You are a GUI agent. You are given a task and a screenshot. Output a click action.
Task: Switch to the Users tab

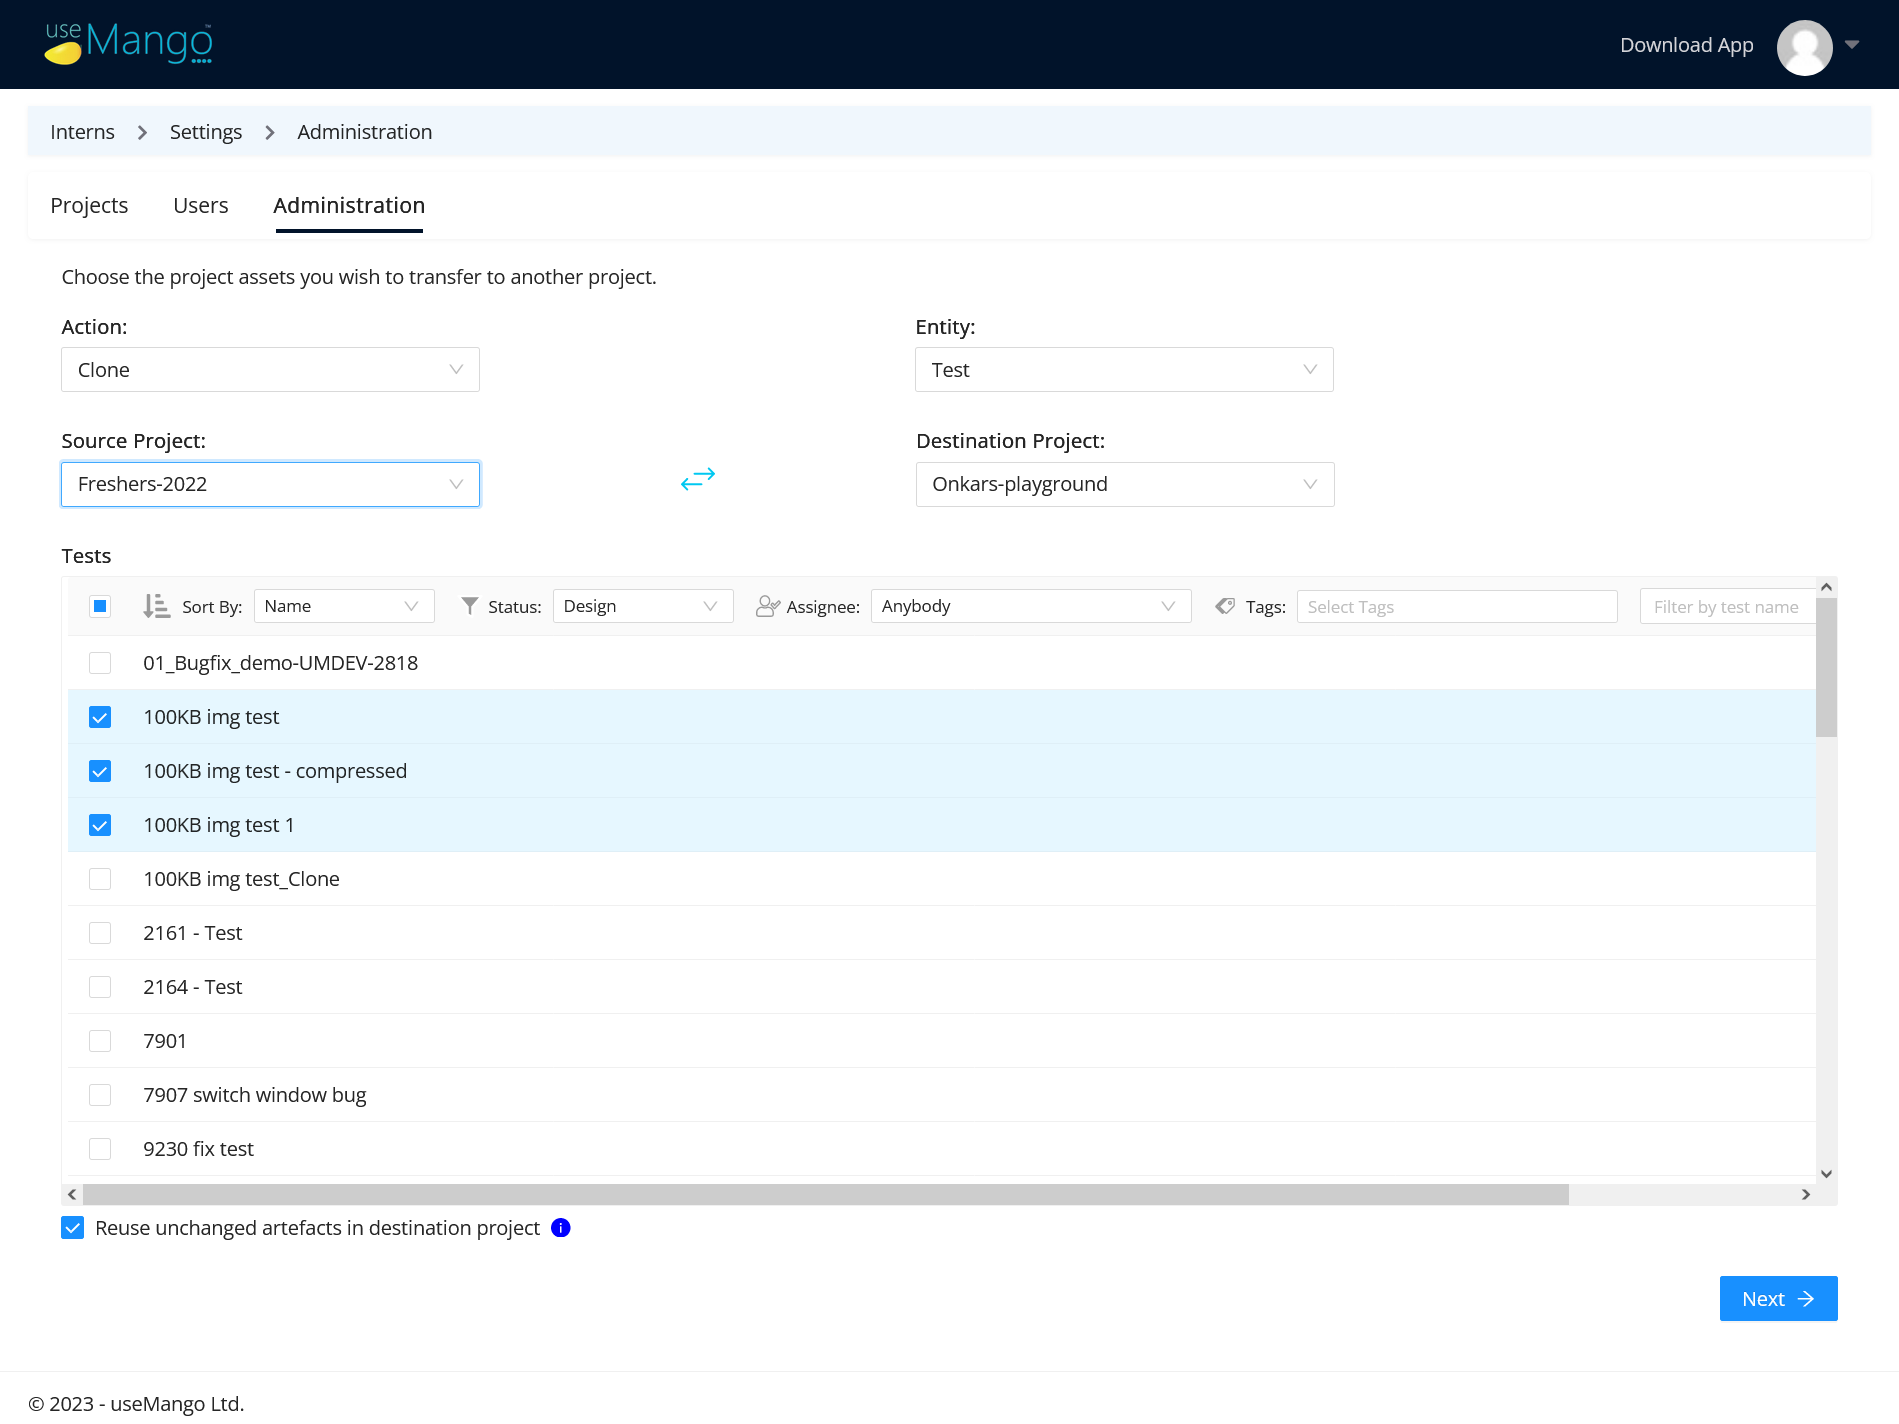point(201,205)
